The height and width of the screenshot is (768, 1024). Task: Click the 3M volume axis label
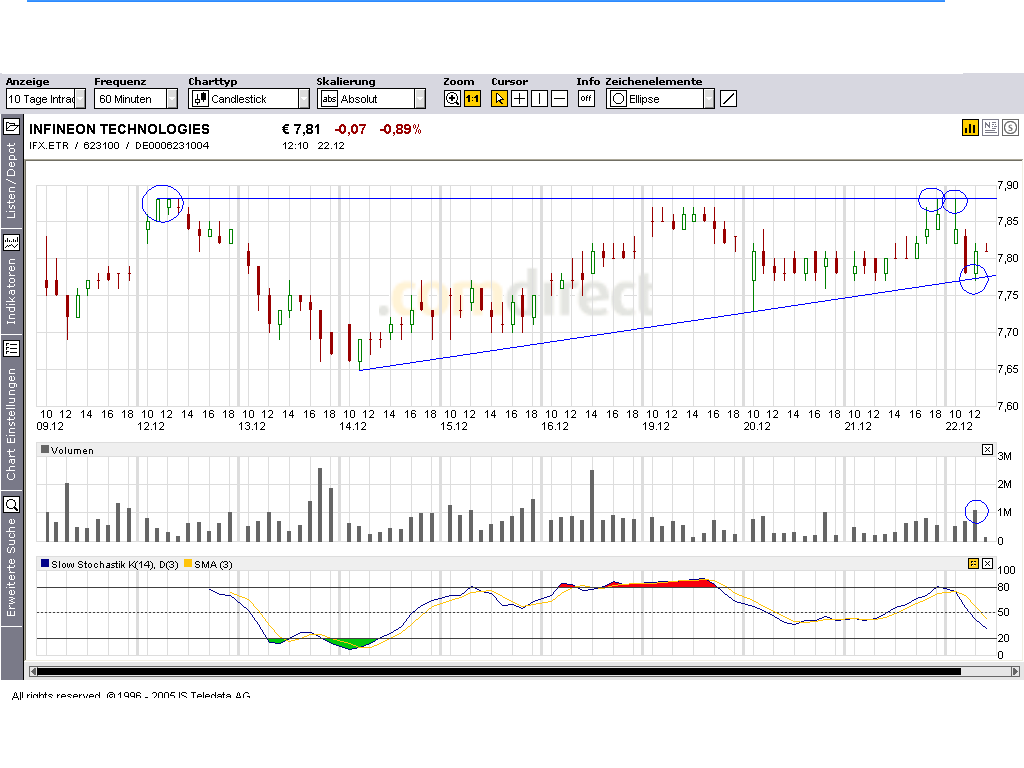pyautogui.click(x=1004, y=456)
